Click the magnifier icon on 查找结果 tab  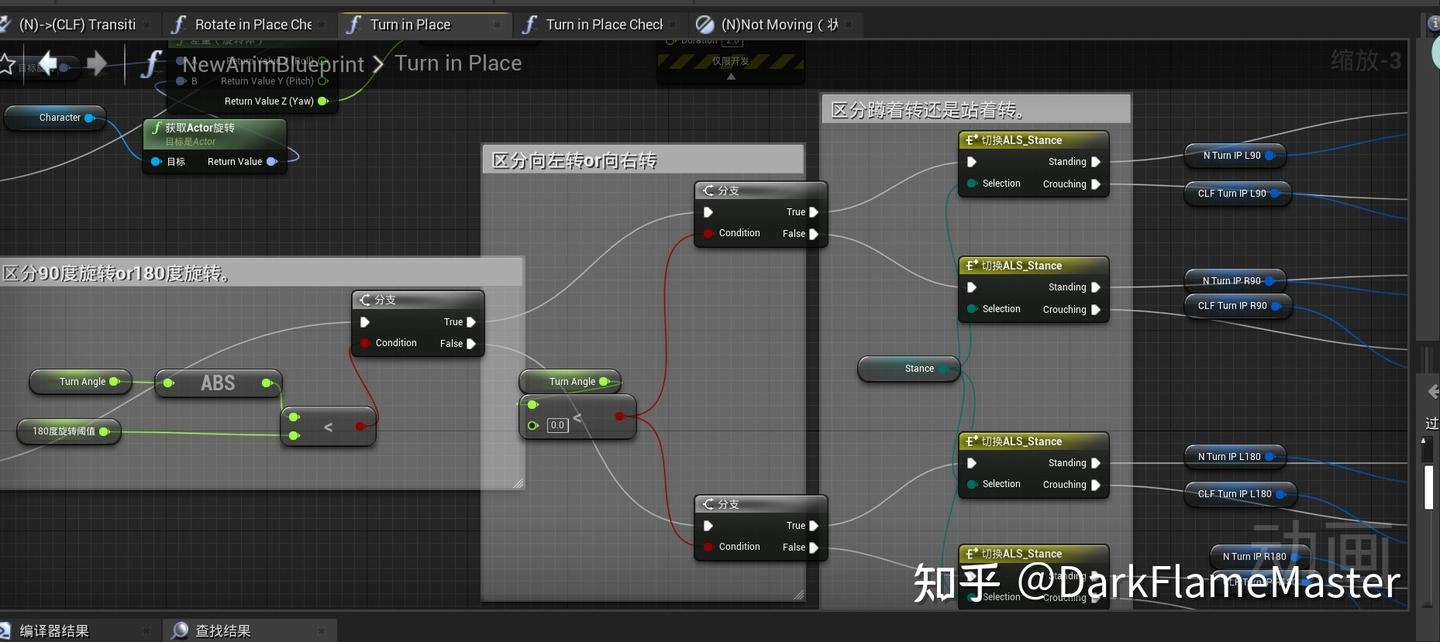pyautogui.click(x=180, y=630)
